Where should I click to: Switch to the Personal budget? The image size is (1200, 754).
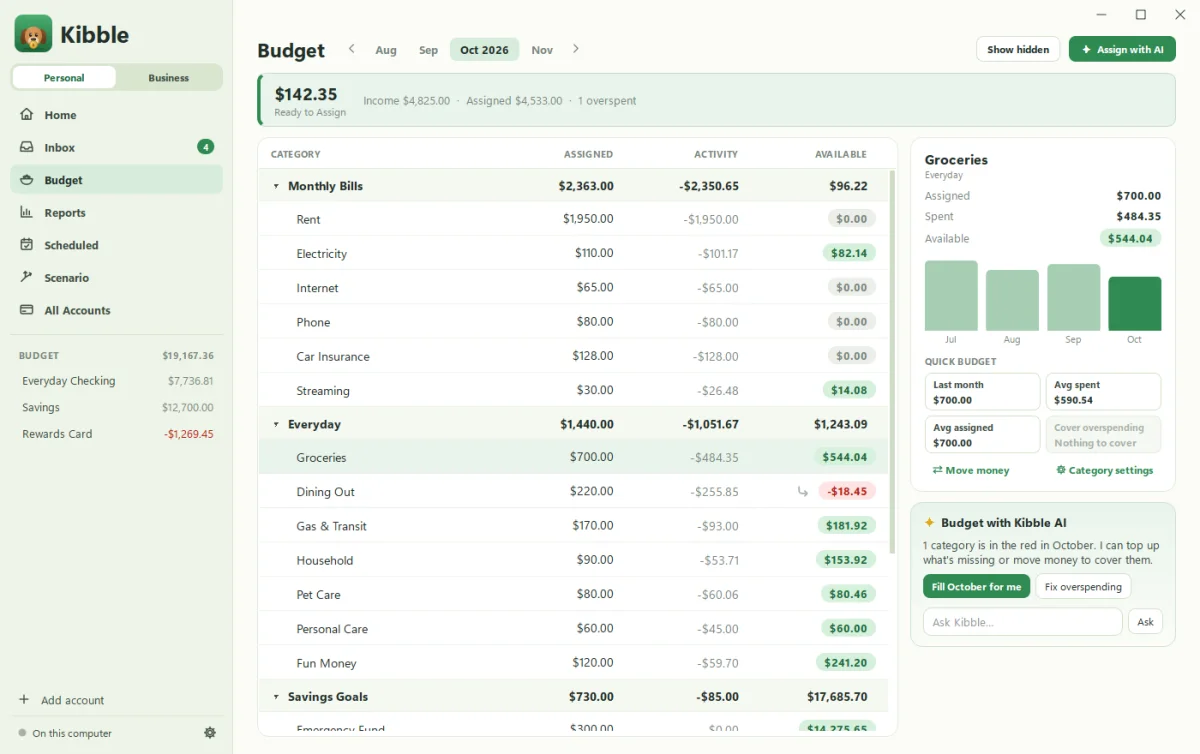coord(64,77)
